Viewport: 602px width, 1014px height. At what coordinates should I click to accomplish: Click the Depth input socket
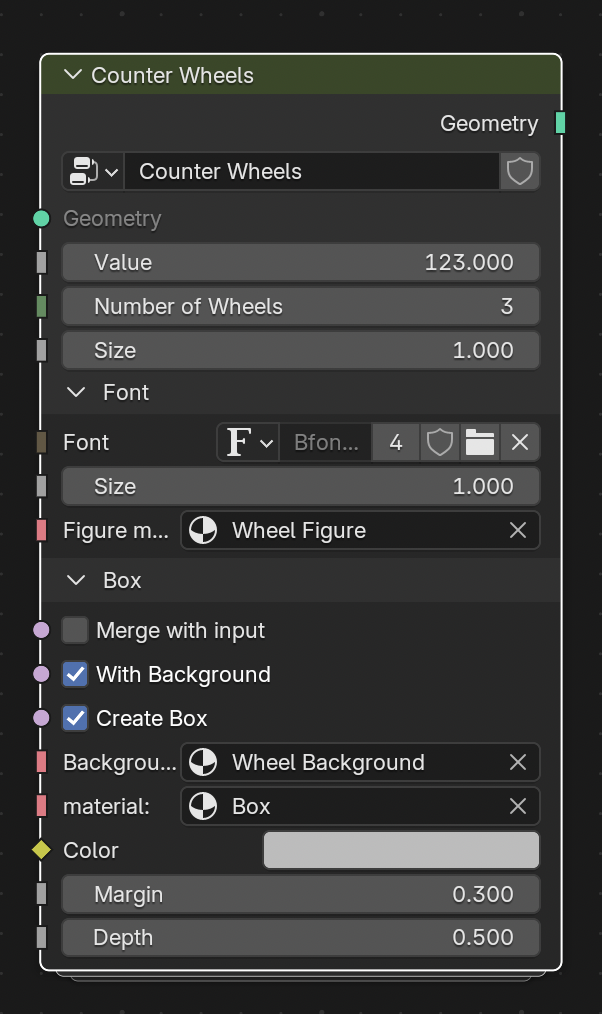[x=41, y=938]
